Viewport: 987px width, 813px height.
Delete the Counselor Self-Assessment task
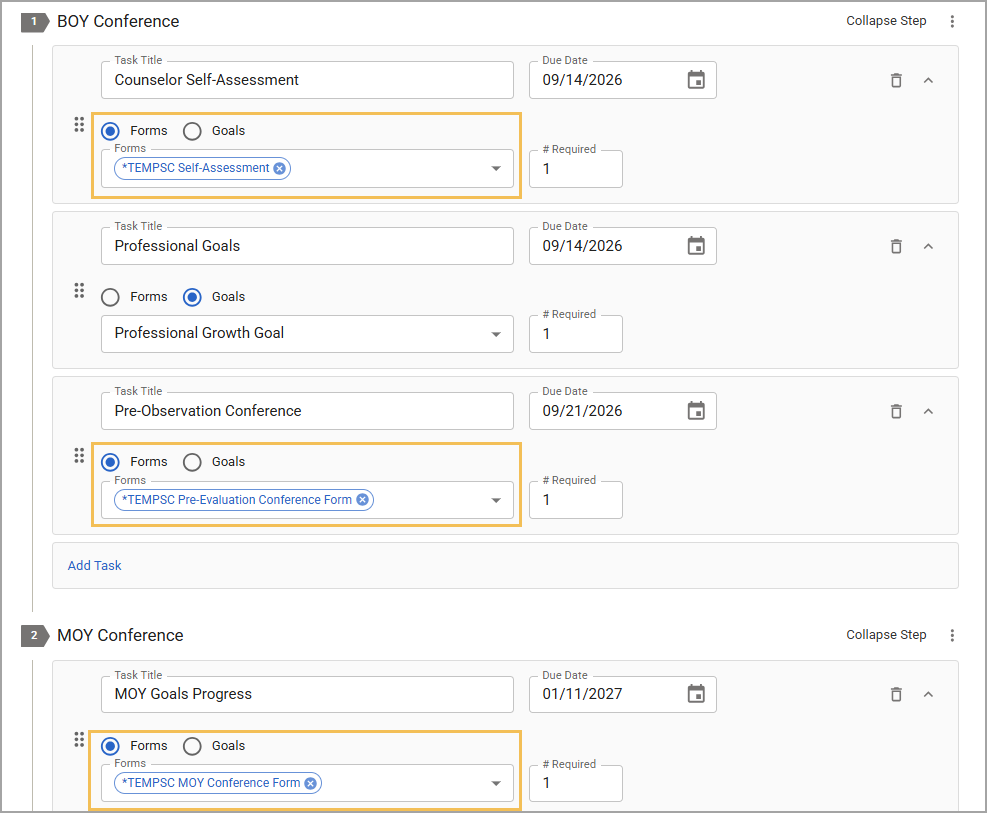(x=896, y=81)
